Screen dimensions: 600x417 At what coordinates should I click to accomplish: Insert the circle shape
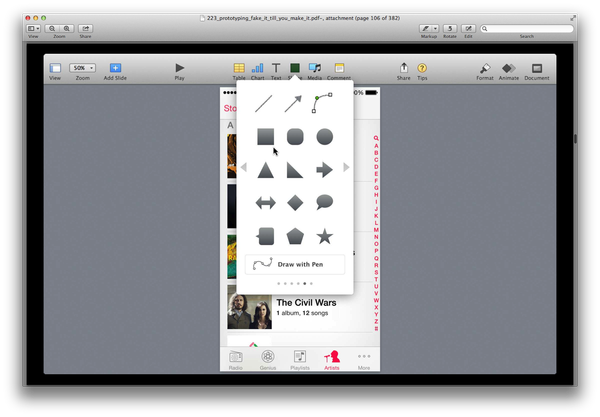coord(324,137)
